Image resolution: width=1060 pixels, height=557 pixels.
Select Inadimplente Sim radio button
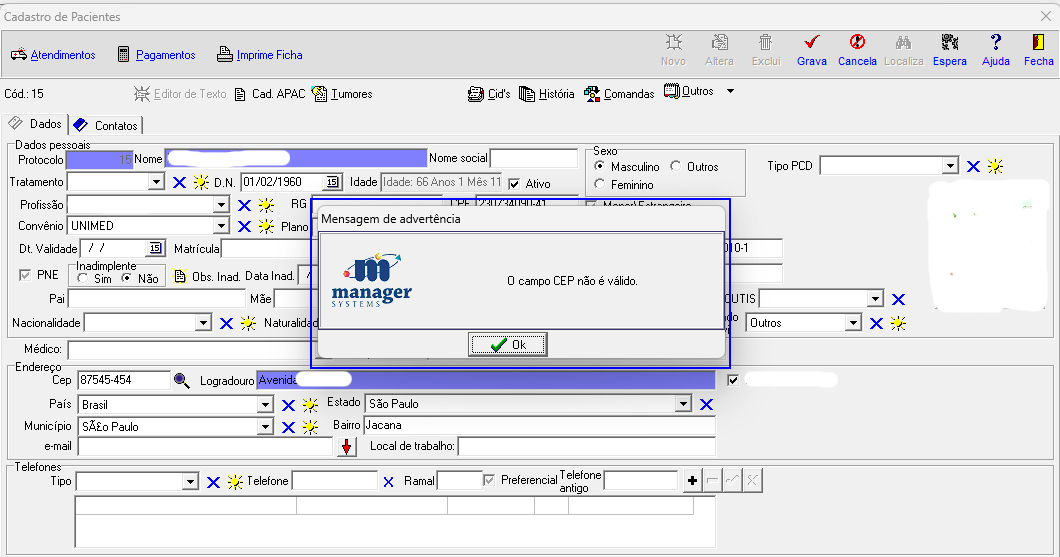[x=82, y=278]
